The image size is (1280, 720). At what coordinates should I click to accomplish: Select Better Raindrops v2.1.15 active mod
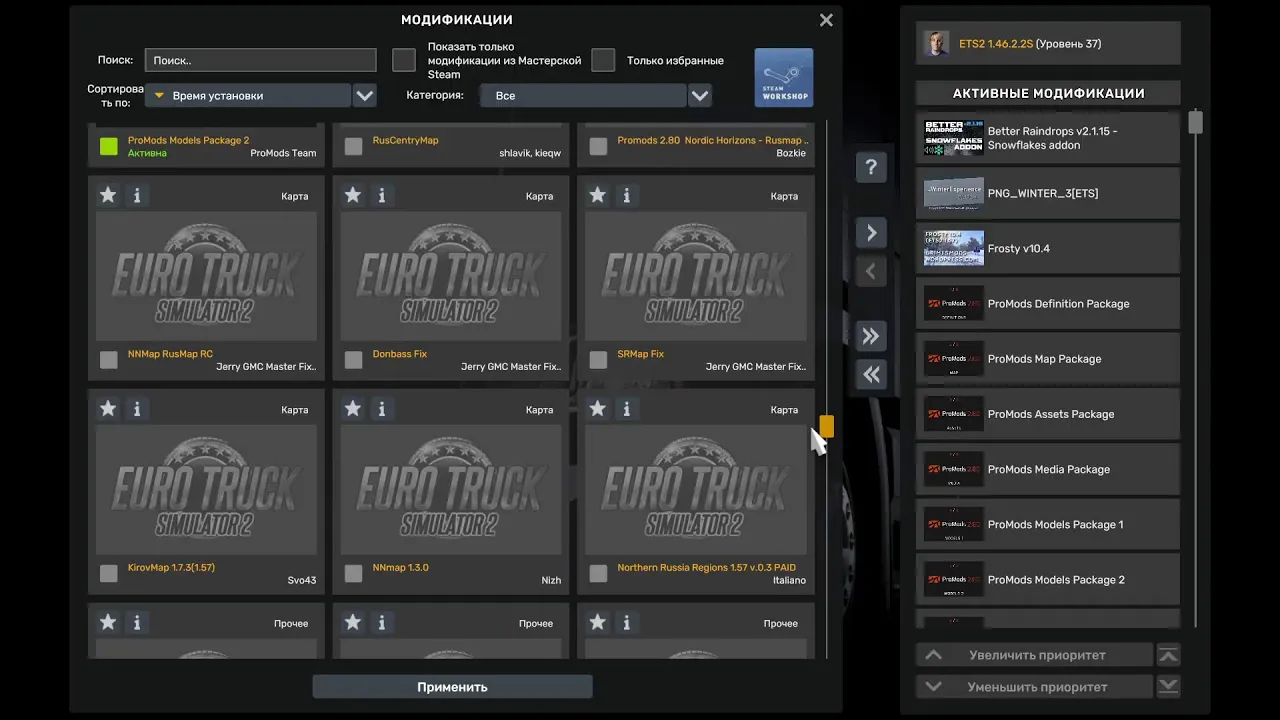pyautogui.click(x=1048, y=138)
